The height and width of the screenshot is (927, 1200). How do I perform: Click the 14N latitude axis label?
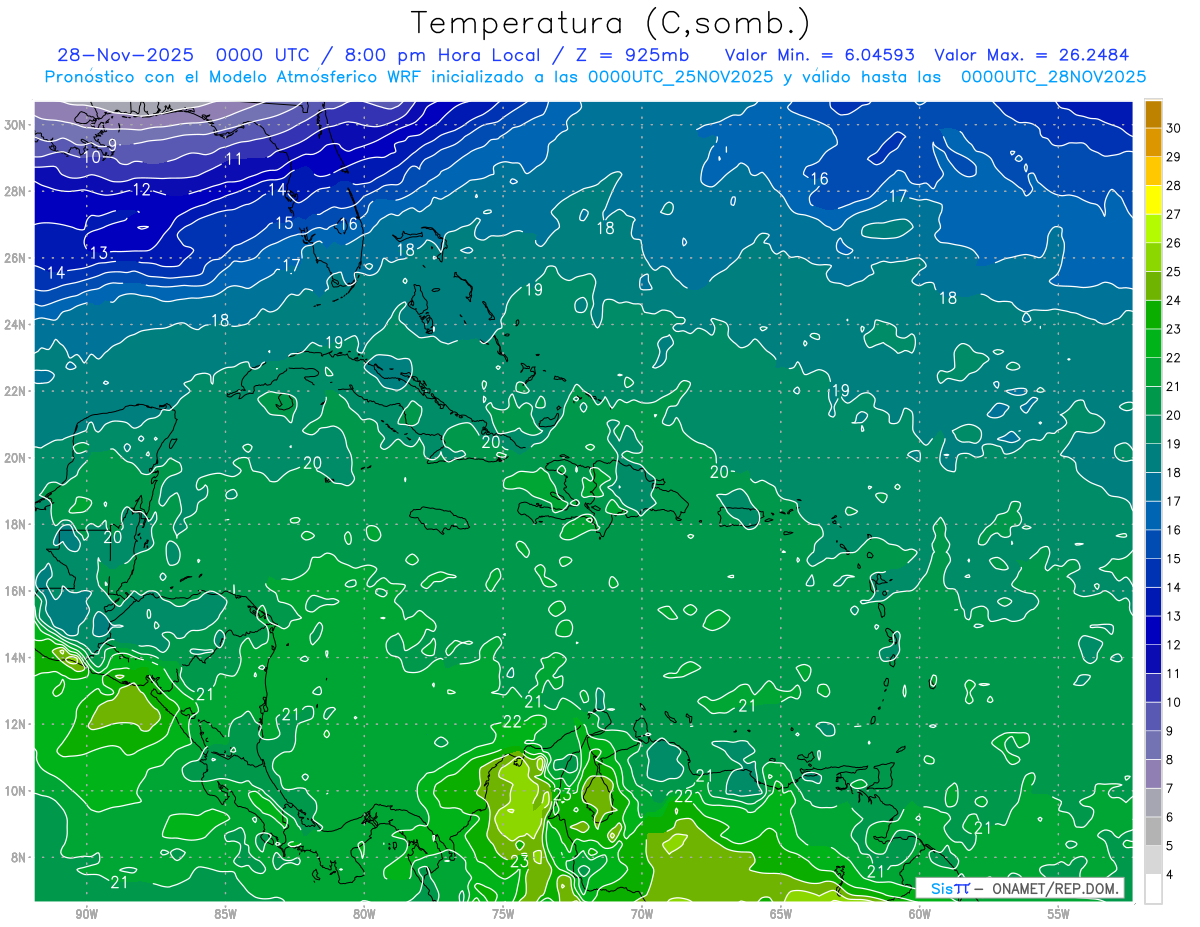[x=17, y=658]
